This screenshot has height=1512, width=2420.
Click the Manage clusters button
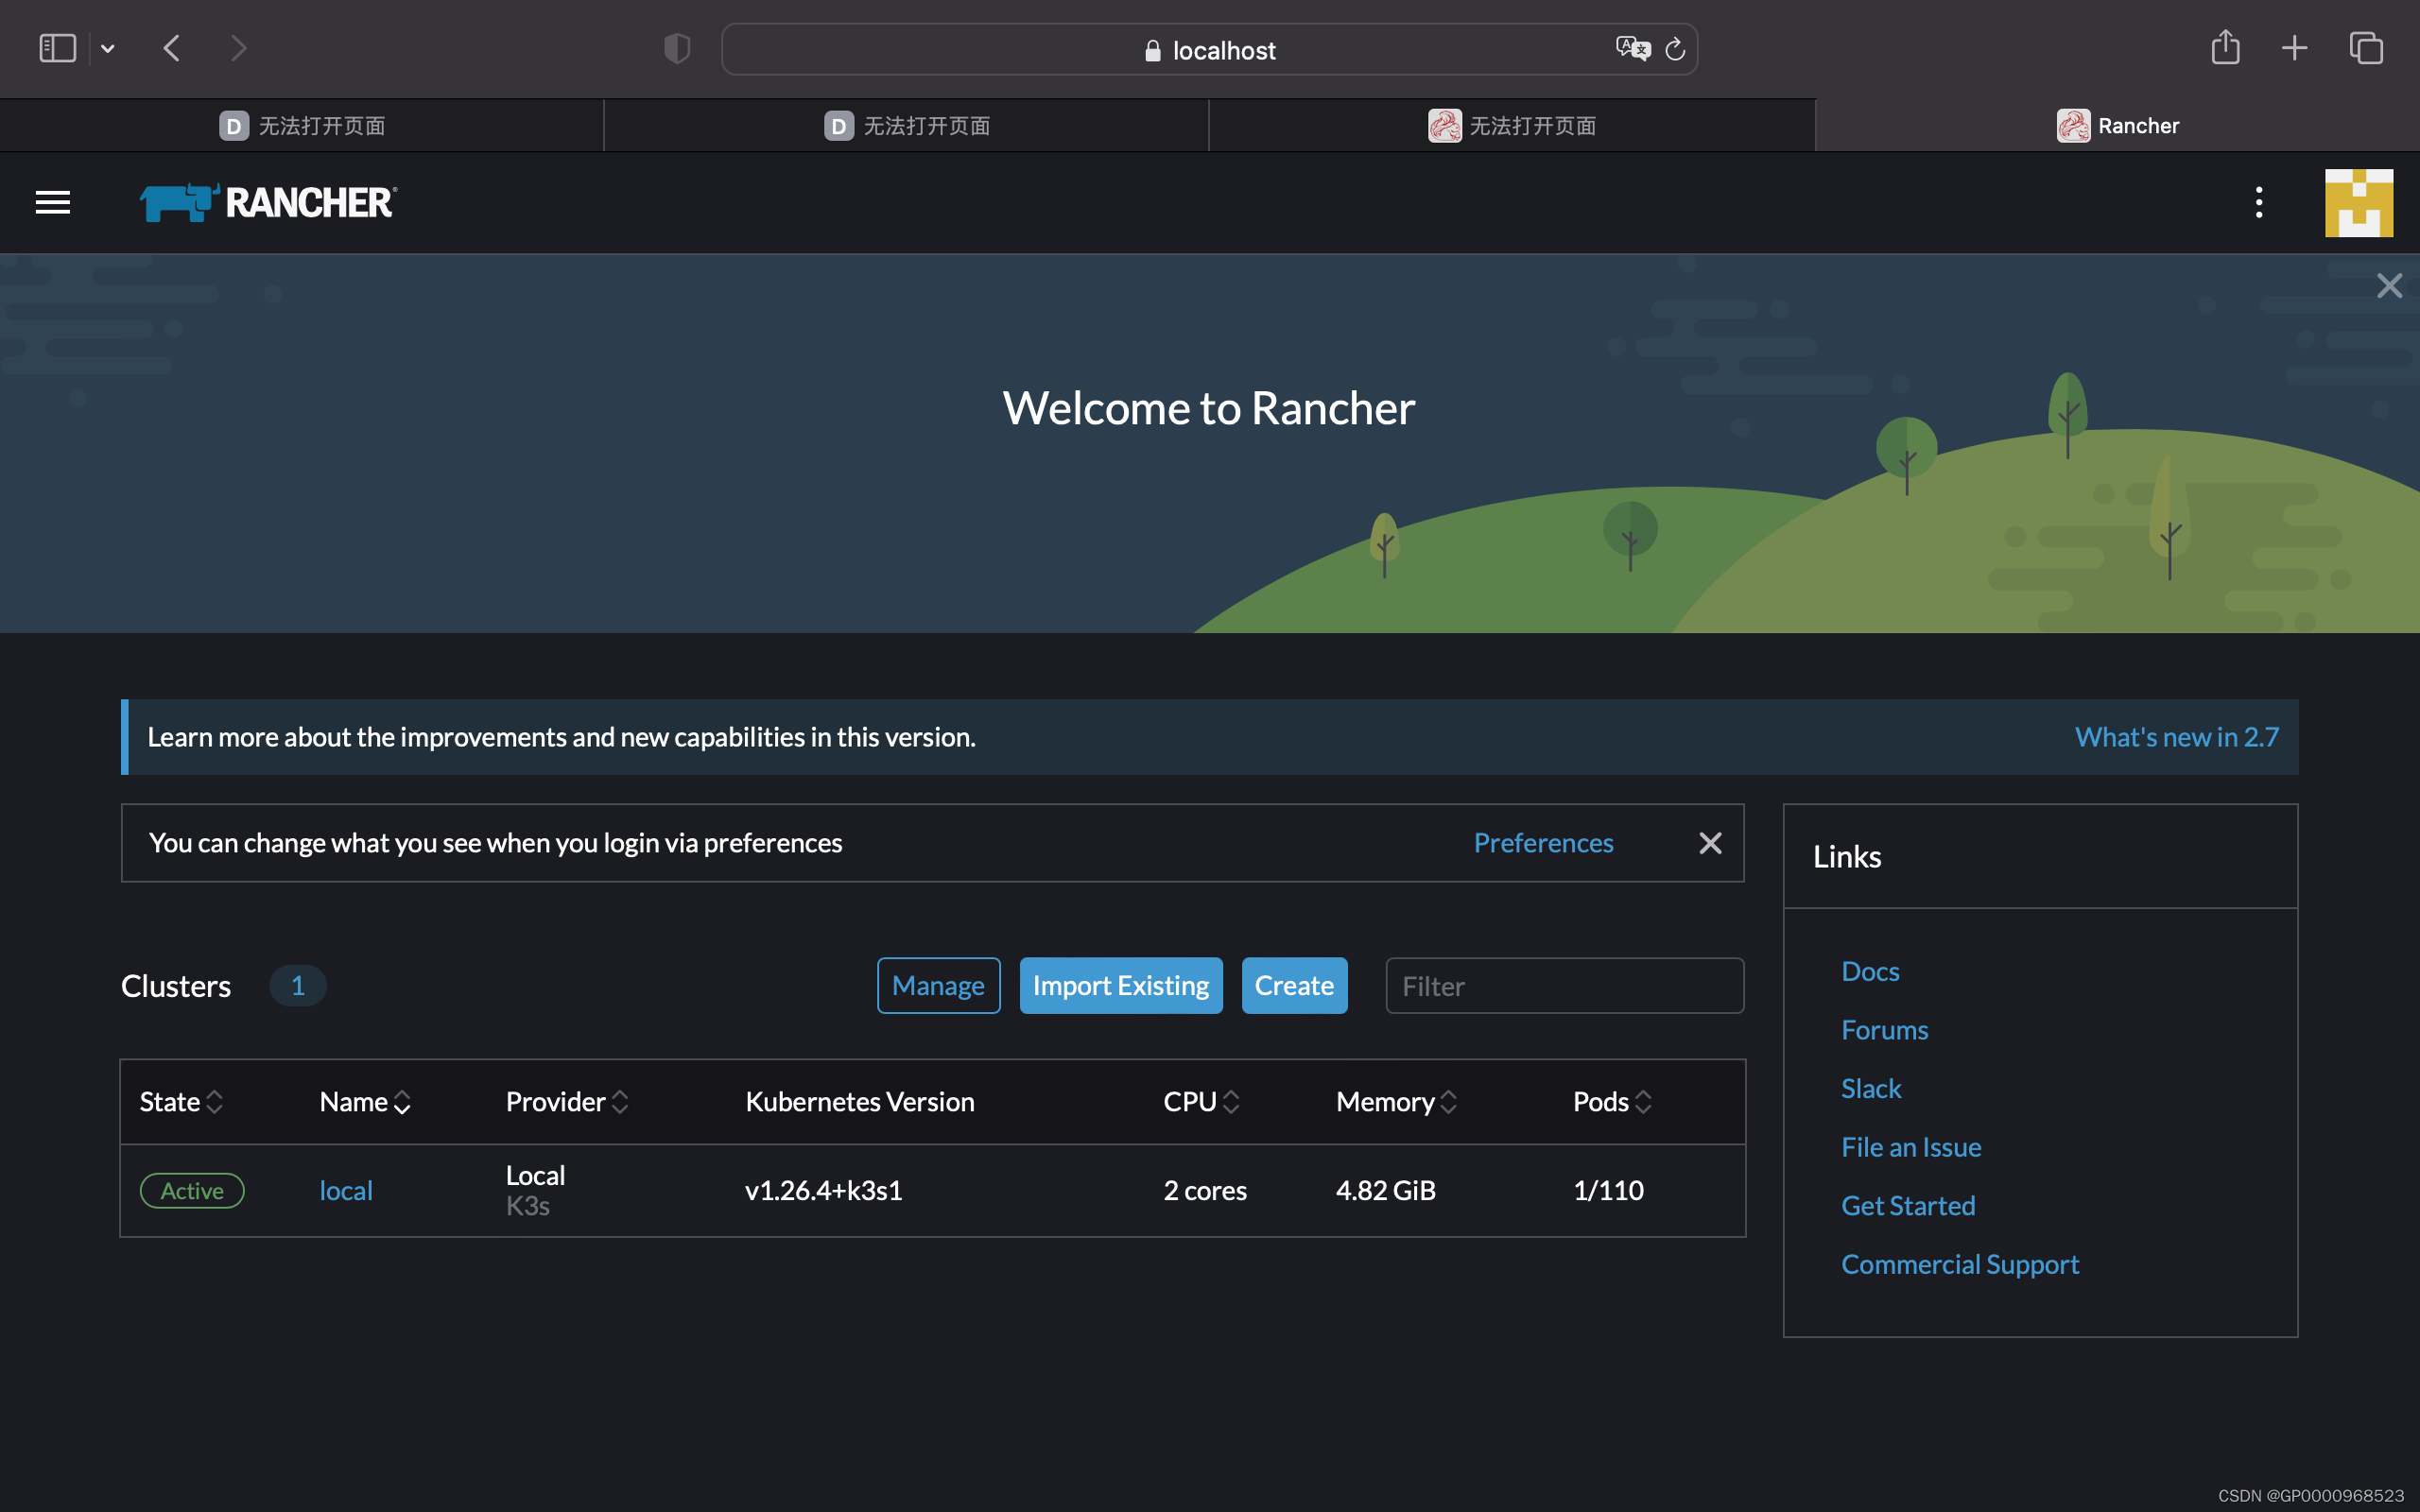point(938,986)
